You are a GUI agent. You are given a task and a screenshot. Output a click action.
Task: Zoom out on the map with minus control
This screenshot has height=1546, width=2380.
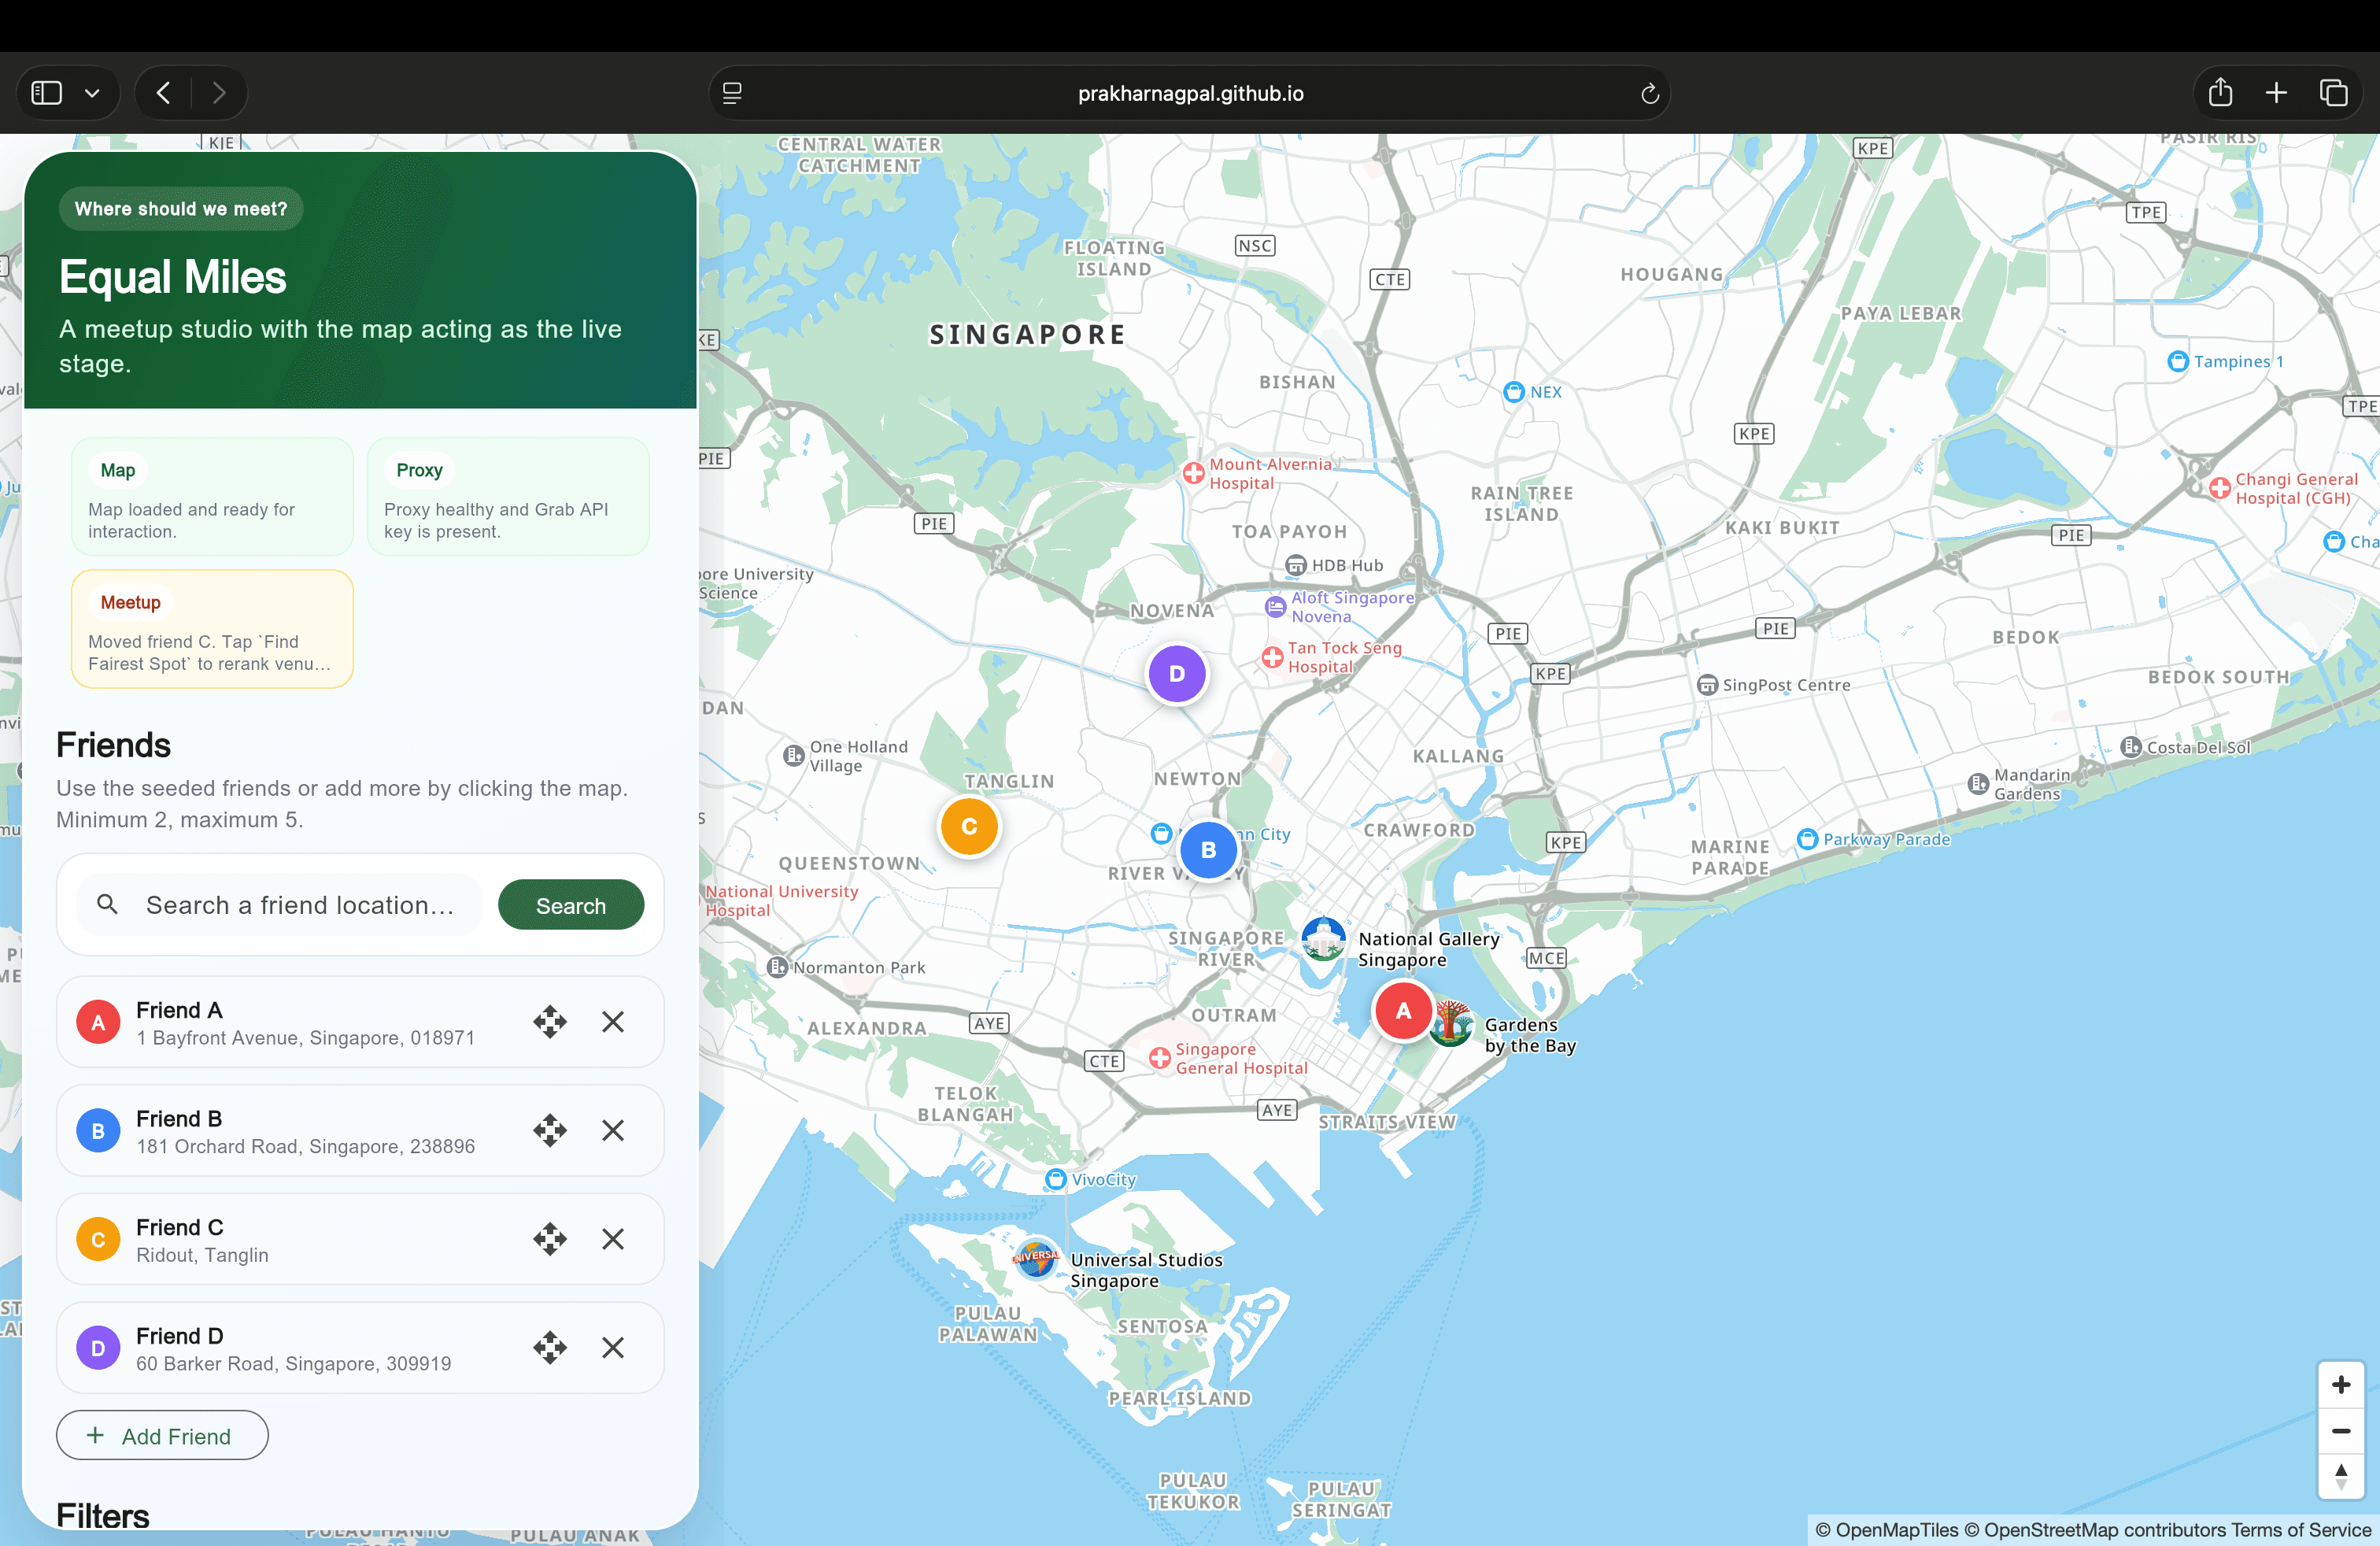[x=2341, y=1432]
